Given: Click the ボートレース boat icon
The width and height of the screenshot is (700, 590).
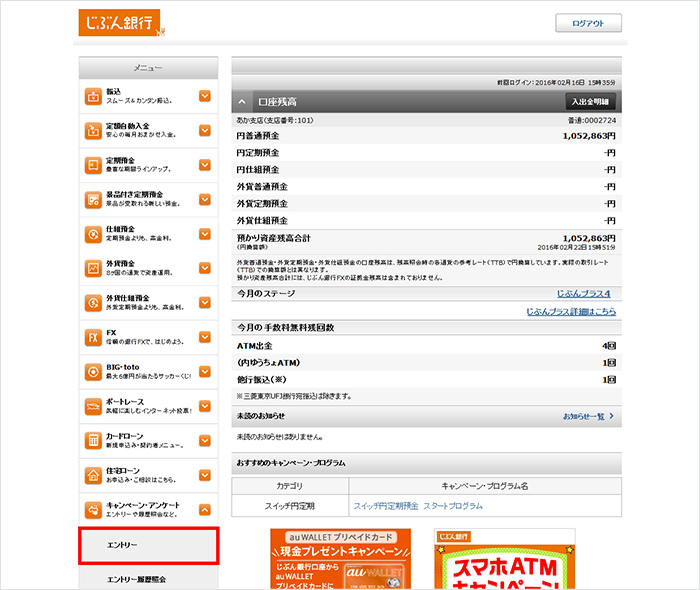Looking at the screenshot, I should 93,406.
